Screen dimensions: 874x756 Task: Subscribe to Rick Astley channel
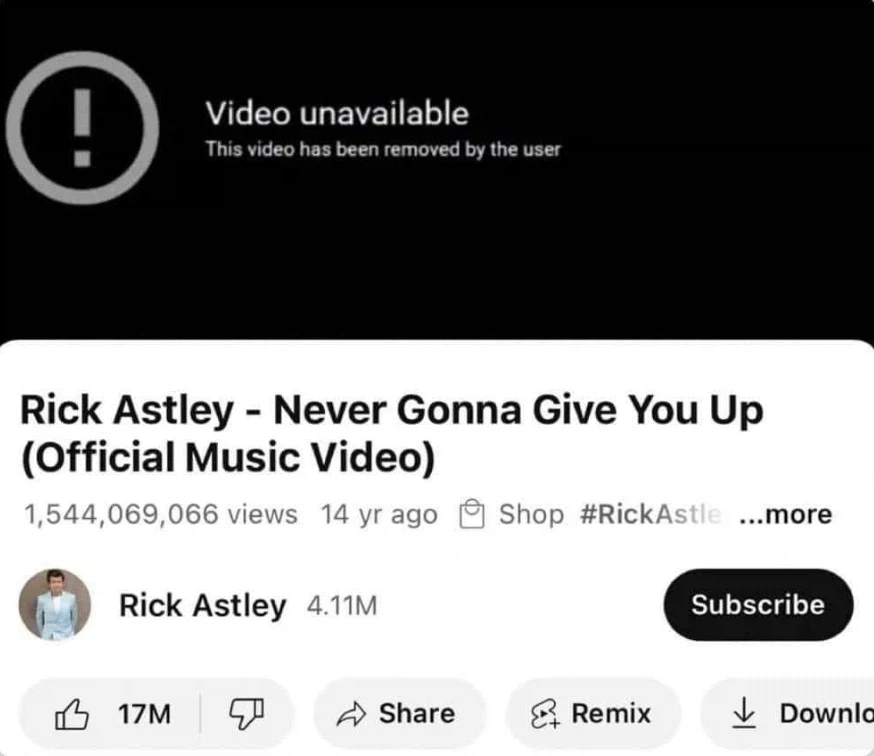click(x=758, y=605)
